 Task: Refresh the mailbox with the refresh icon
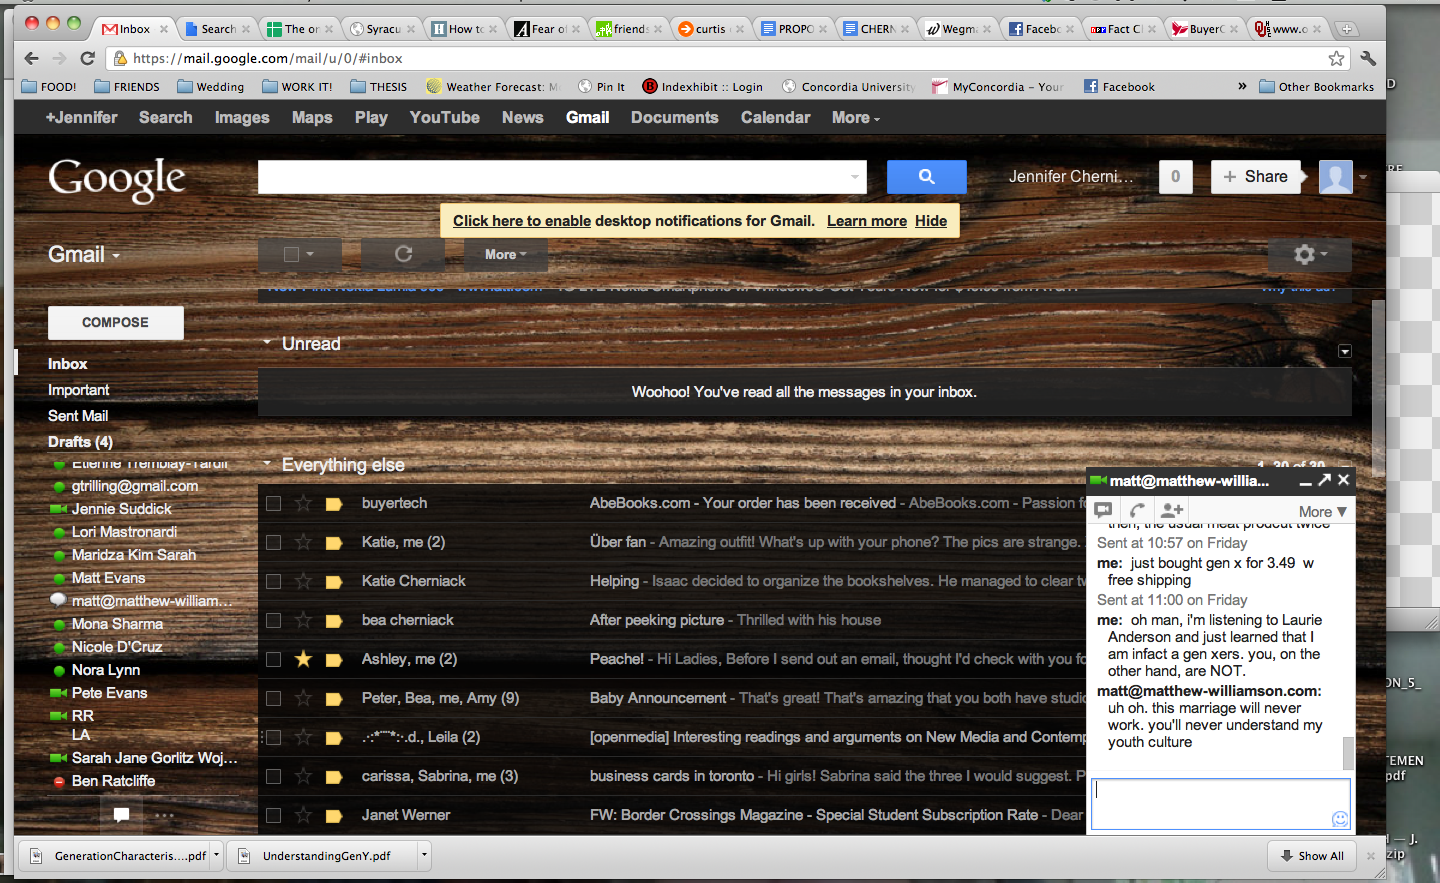403,254
